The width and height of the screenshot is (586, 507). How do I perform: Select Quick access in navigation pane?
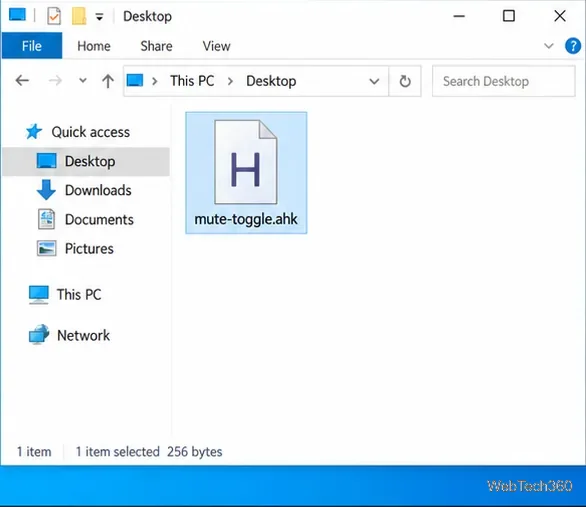(91, 132)
